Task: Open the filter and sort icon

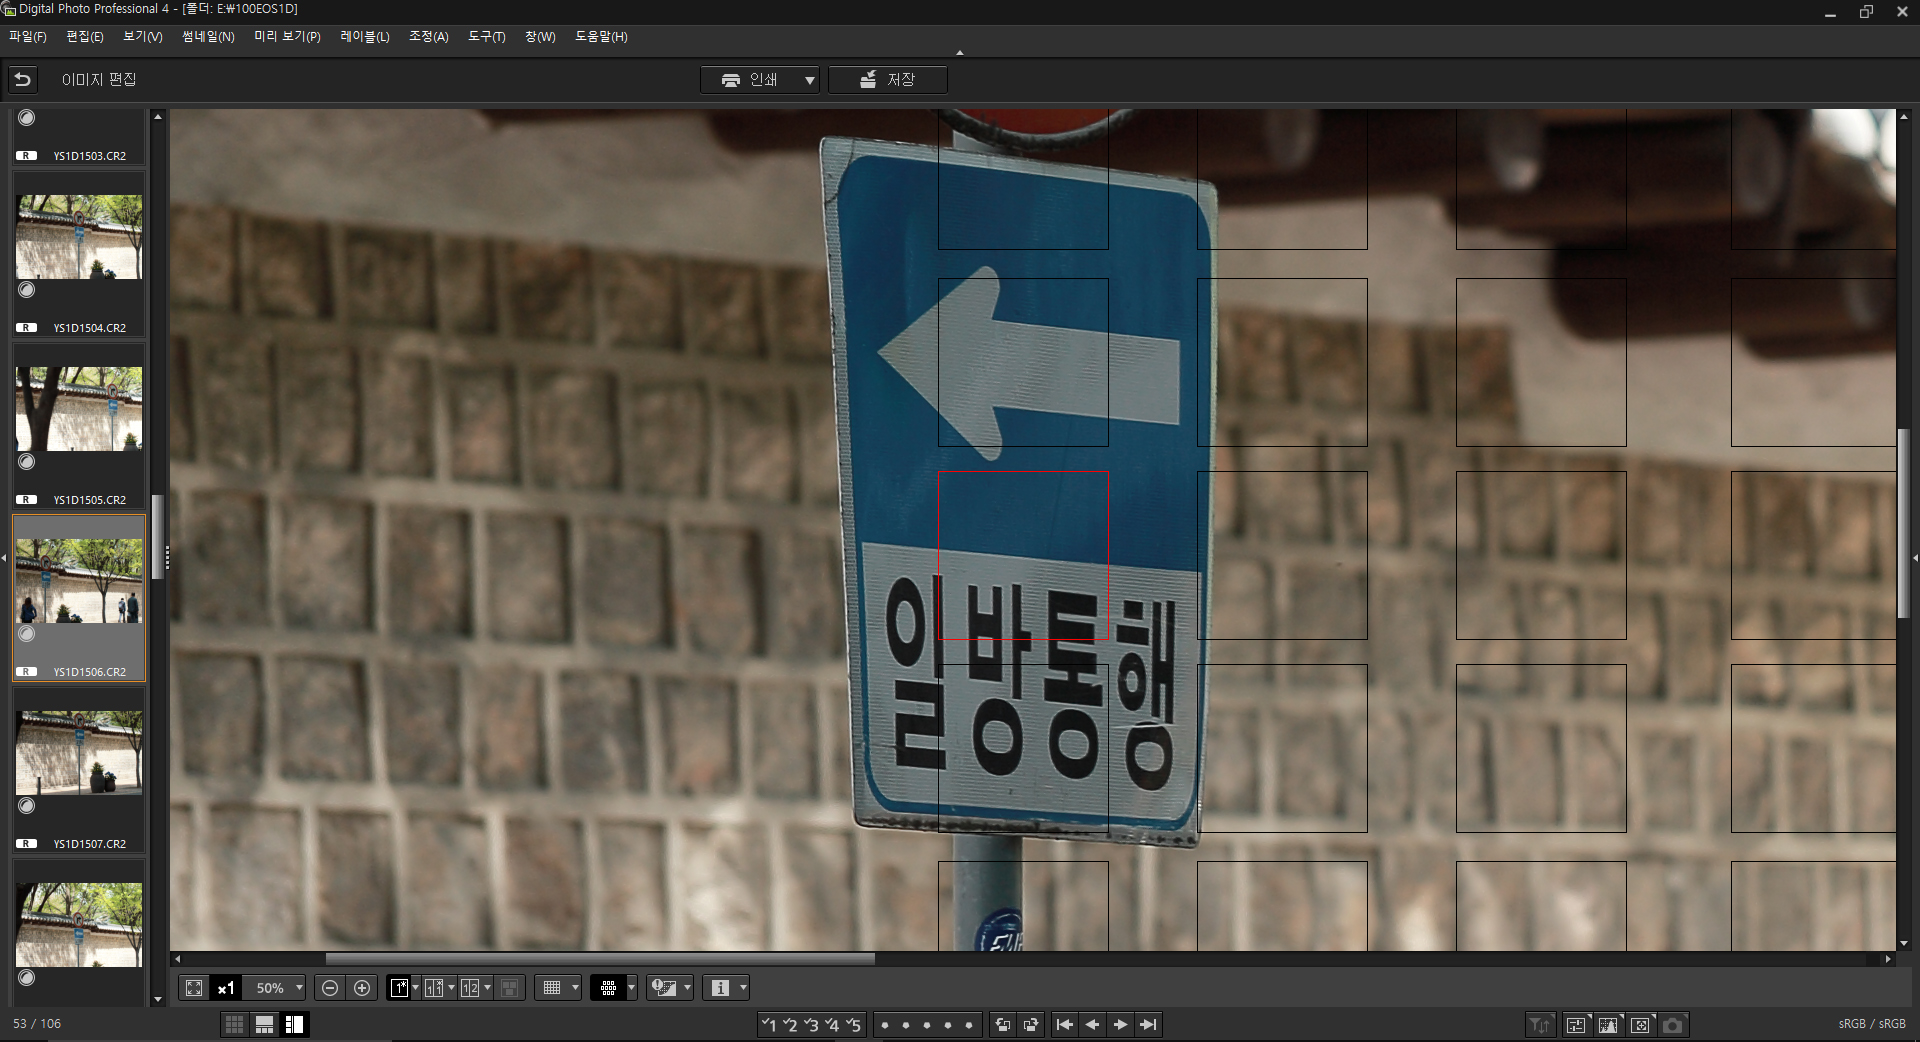Action: [x=1540, y=1025]
